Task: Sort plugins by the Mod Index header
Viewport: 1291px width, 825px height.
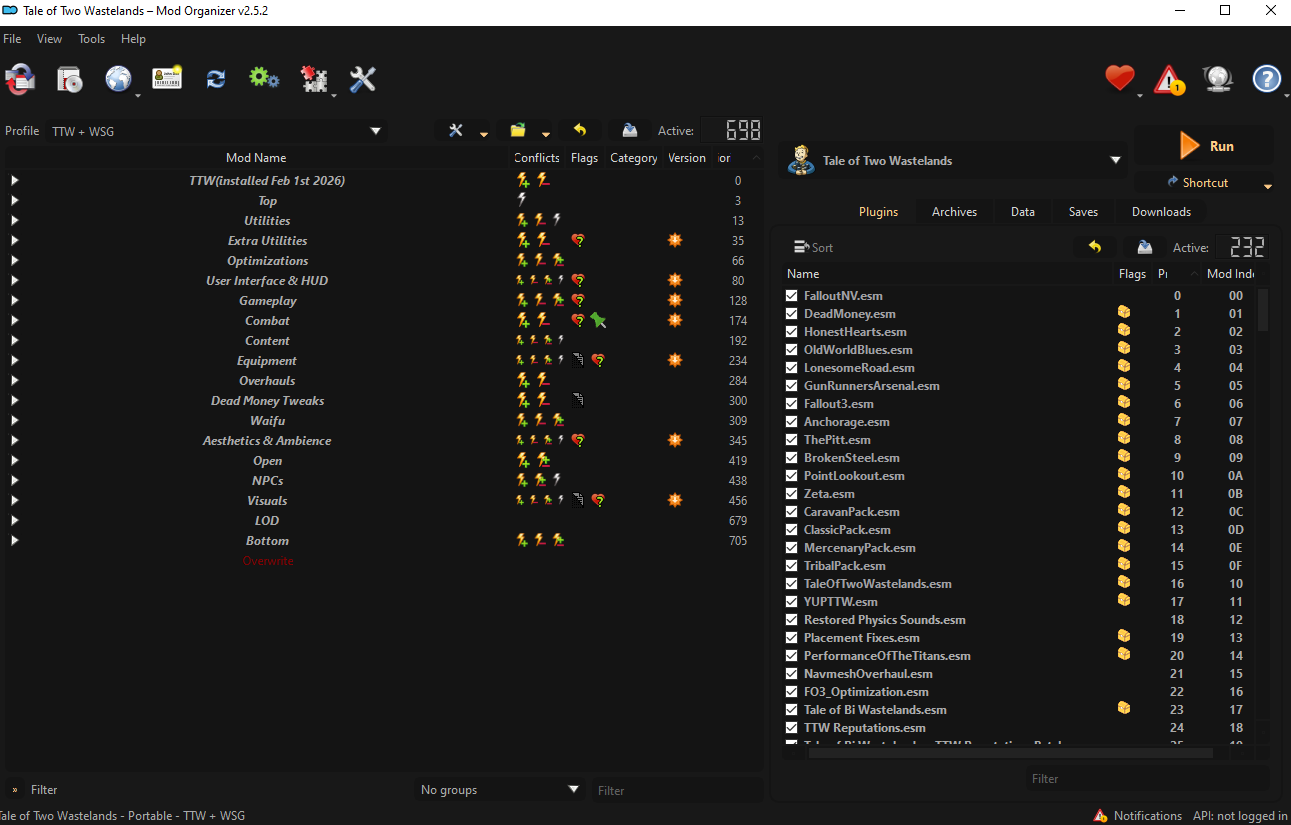Action: [x=1230, y=273]
